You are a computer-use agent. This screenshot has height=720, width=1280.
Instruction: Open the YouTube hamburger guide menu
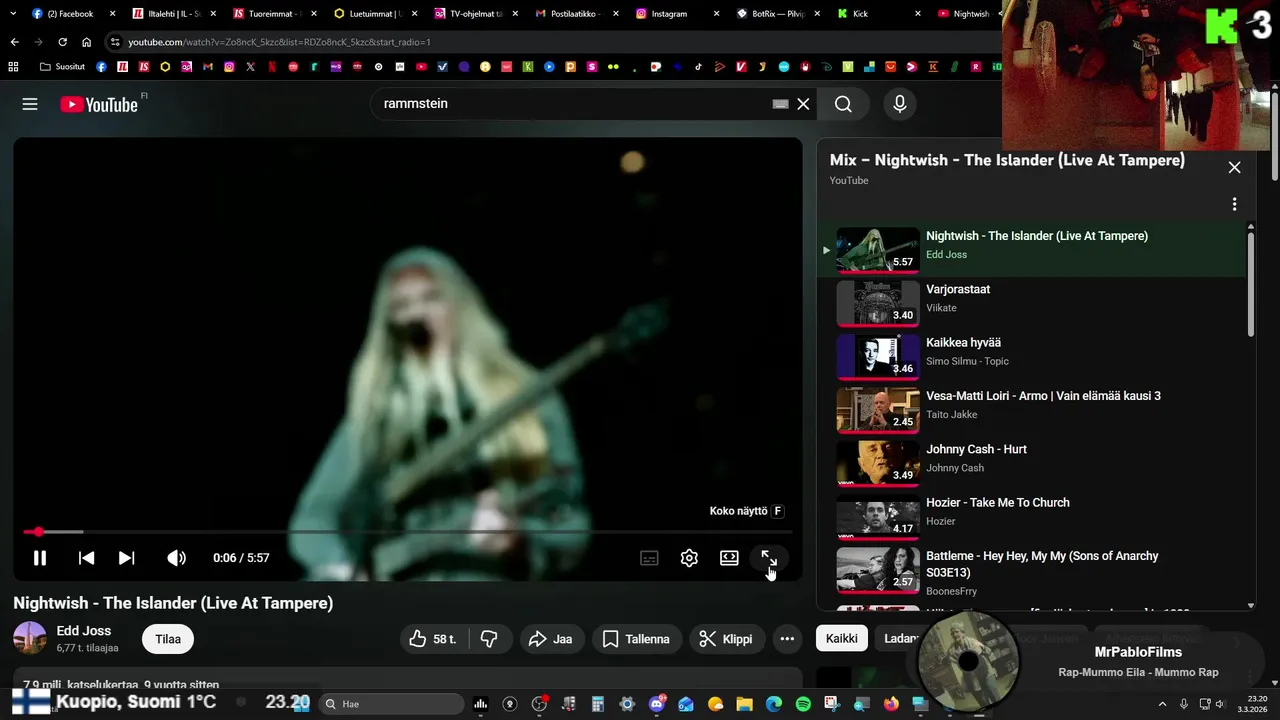click(30, 104)
